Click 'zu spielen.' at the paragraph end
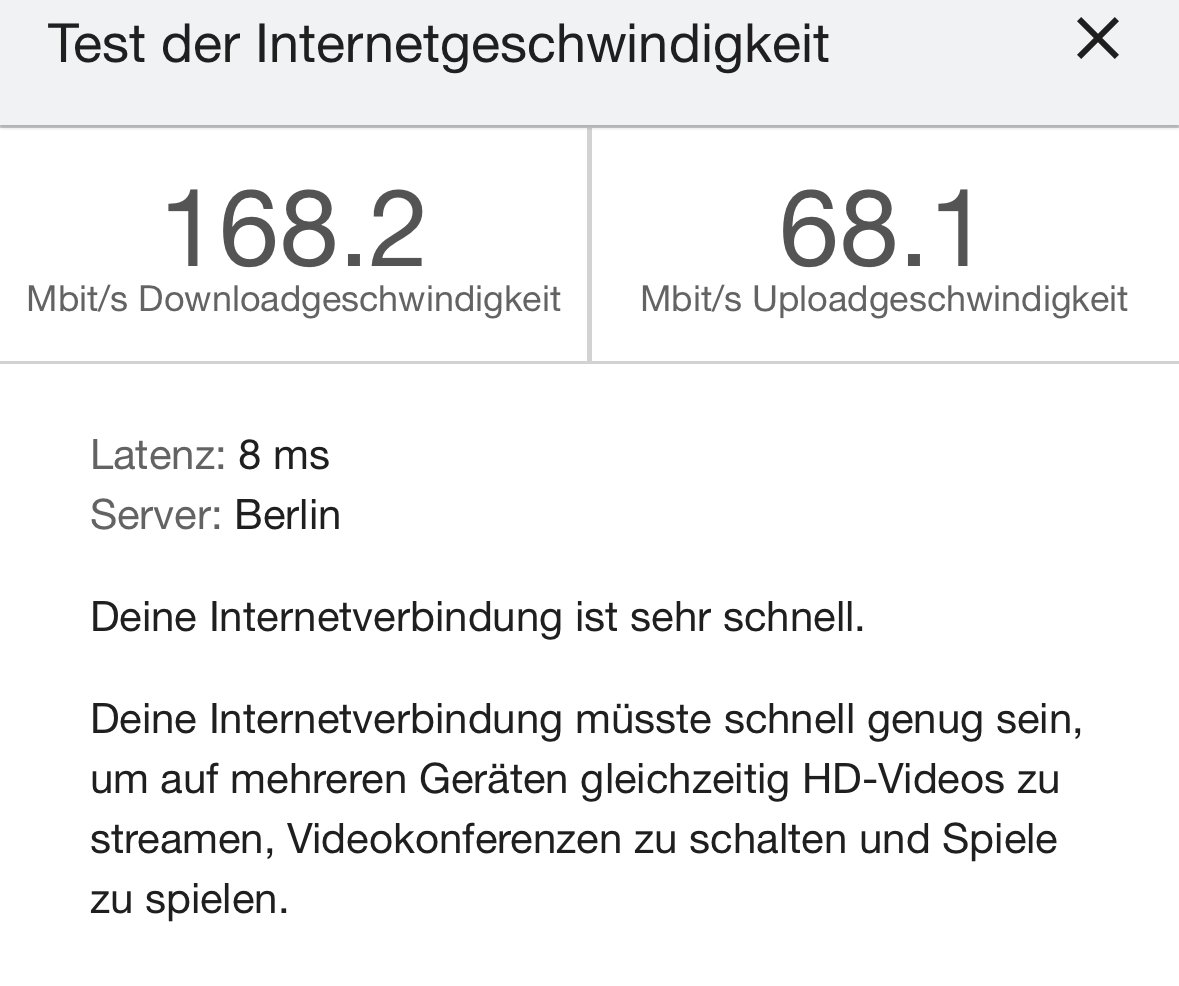The height and width of the screenshot is (986, 1179). point(189,899)
